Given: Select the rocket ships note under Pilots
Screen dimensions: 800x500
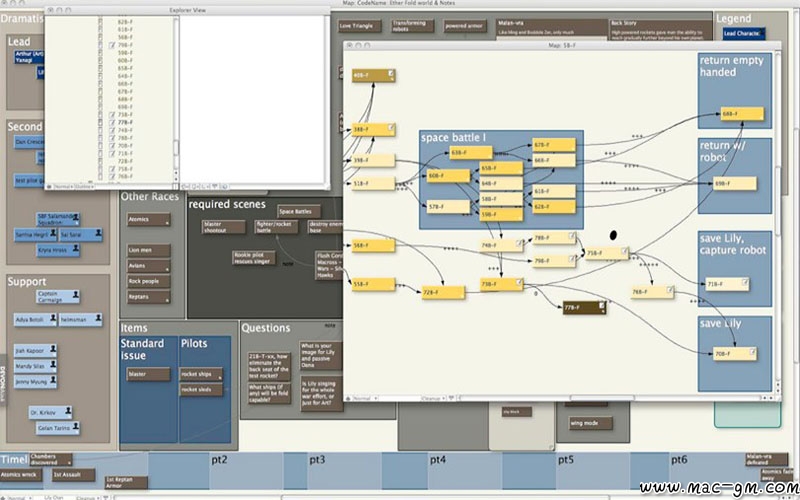Looking at the screenshot, I should pyautogui.click(x=201, y=374).
